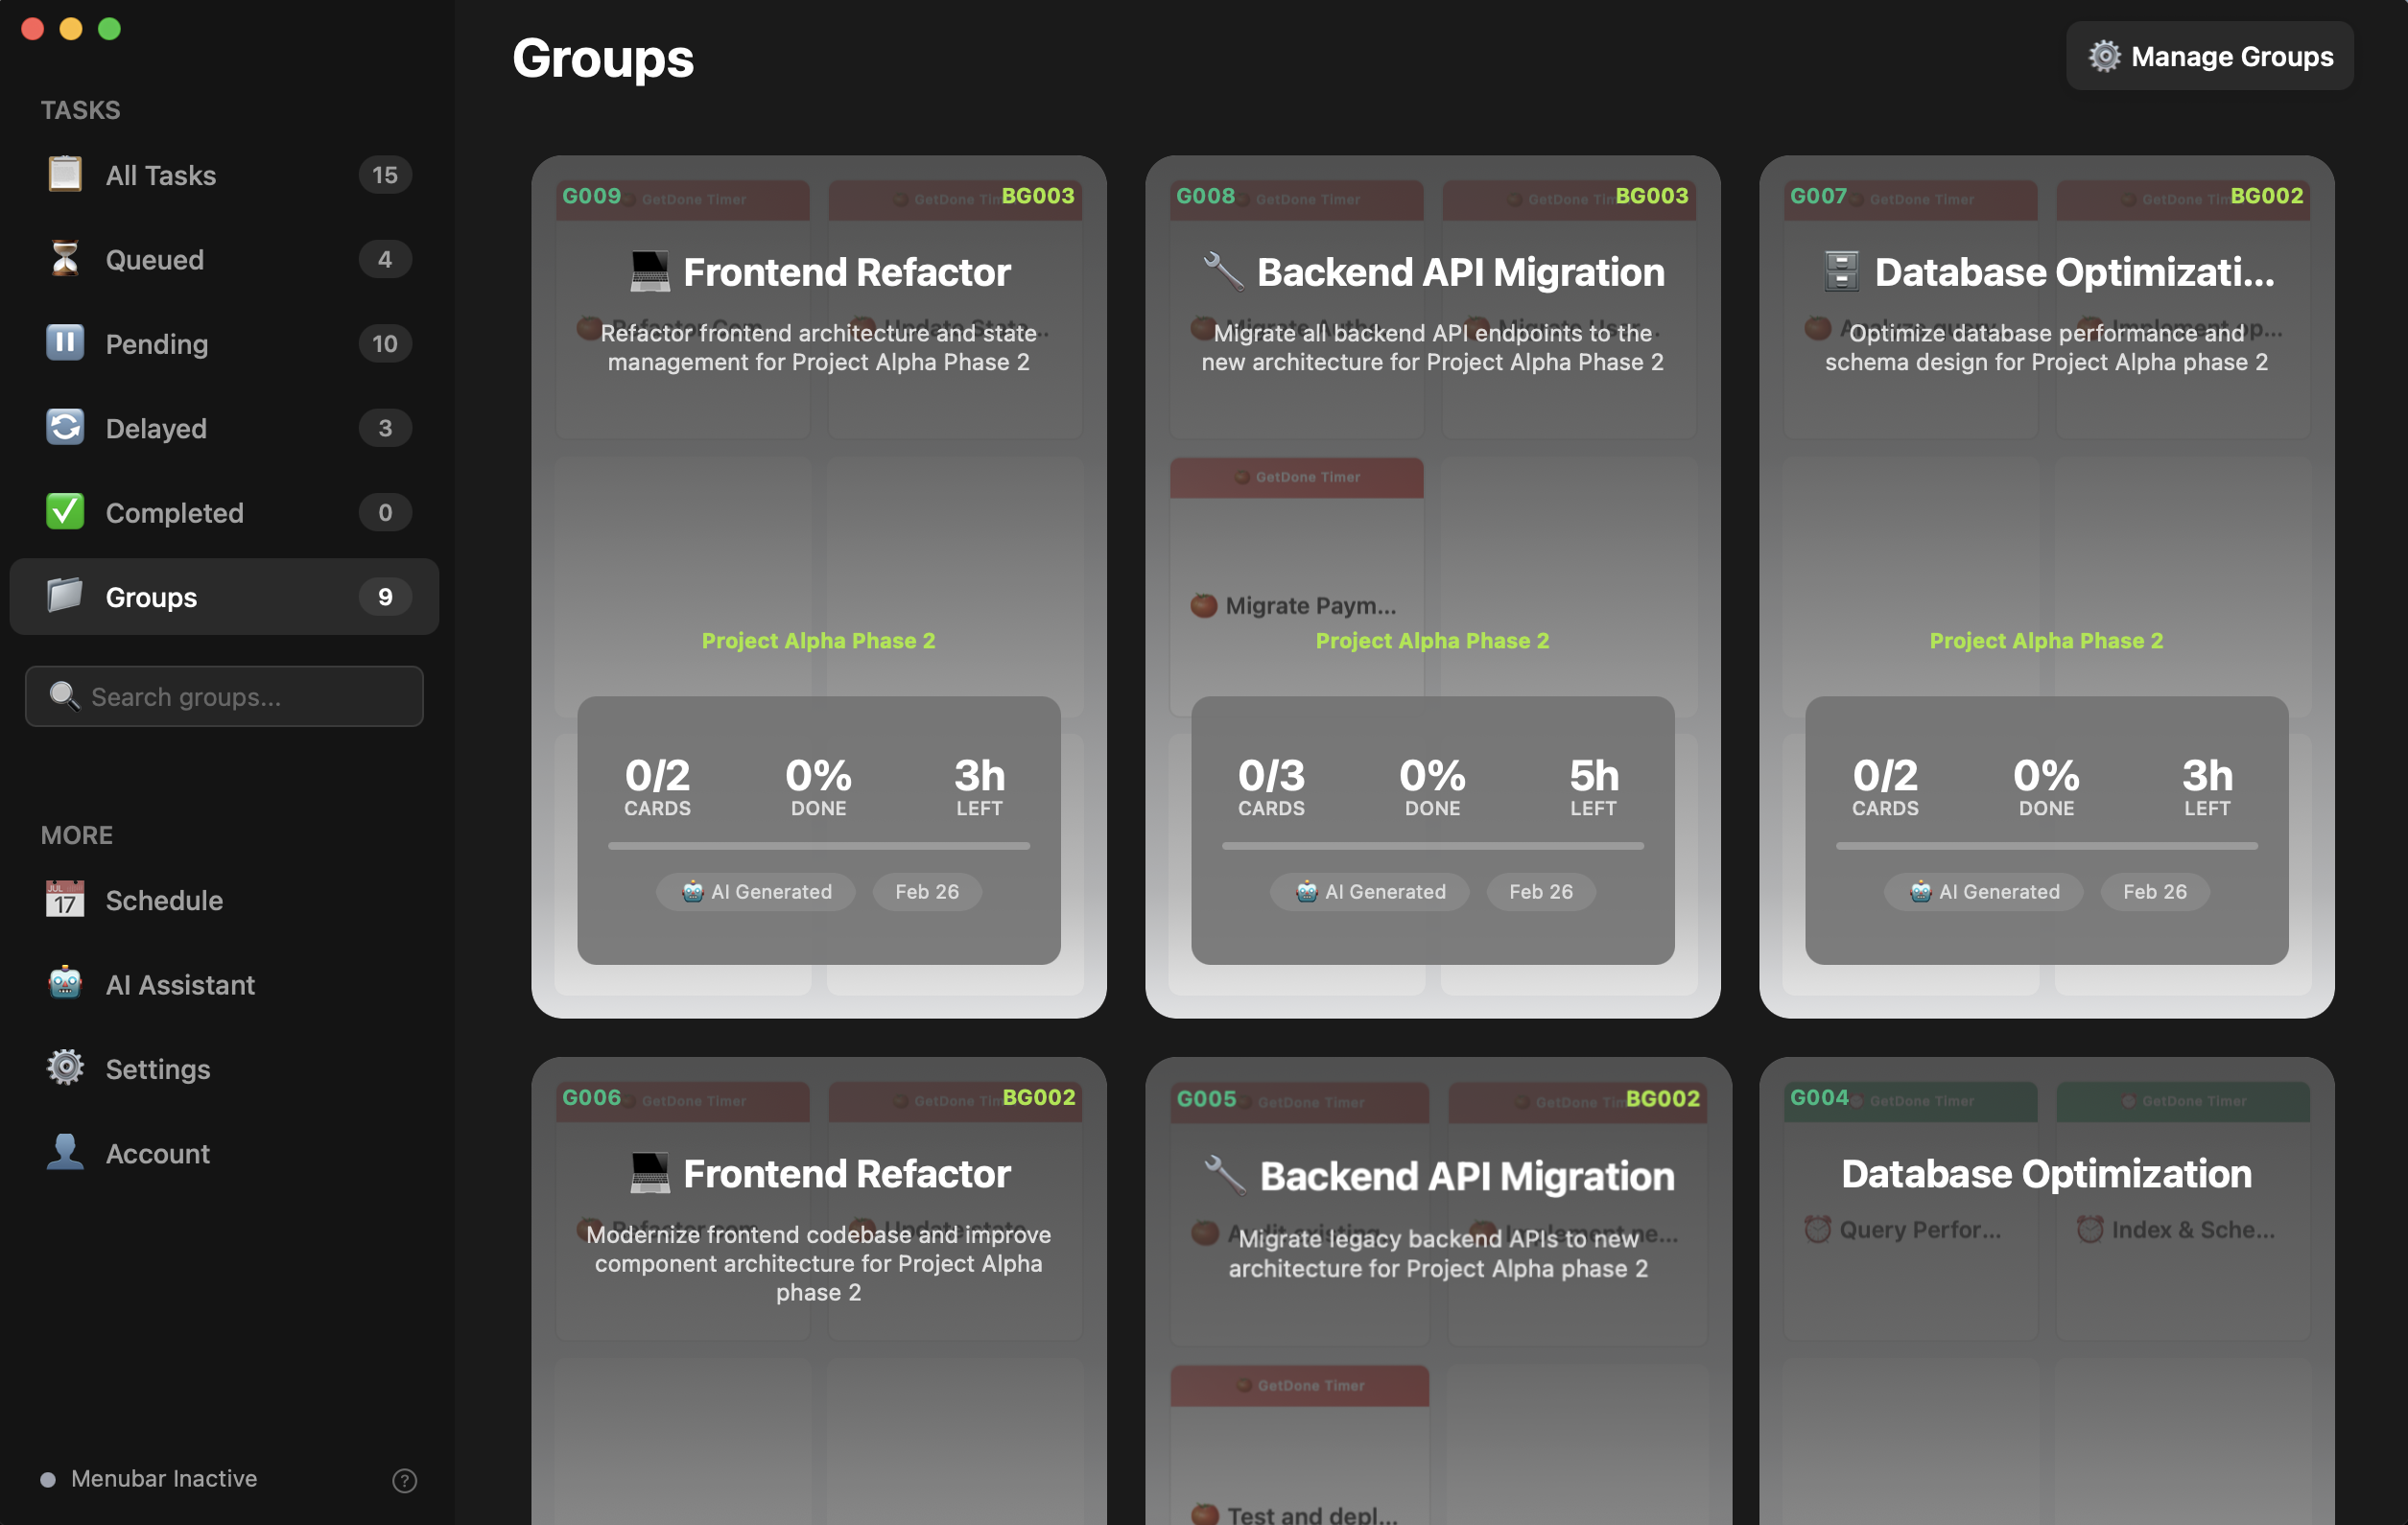The width and height of the screenshot is (2408, 1525).
Task: Click the All Tasks clipboard icon
Action: pyautogui.click(x=65, y=175)
